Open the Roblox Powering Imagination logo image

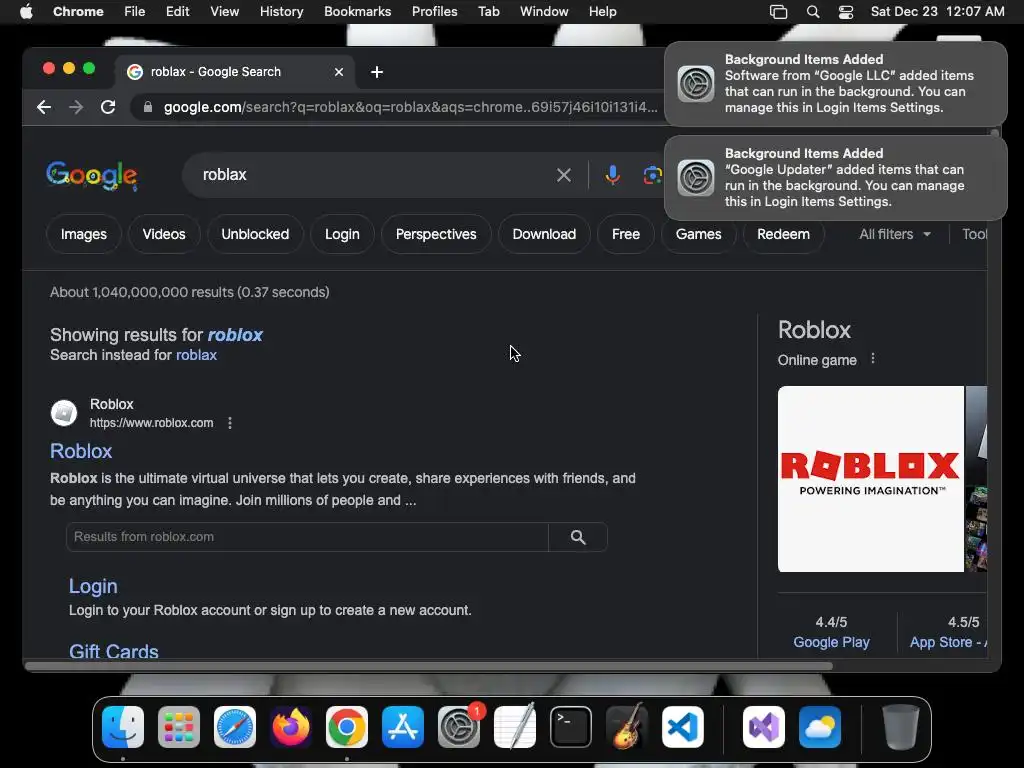871,479
